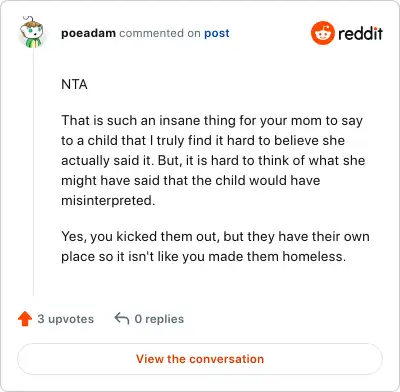Click the line starting "Yes, you kicked"
The height and width of the screenshot is (392, 400).
215,237
